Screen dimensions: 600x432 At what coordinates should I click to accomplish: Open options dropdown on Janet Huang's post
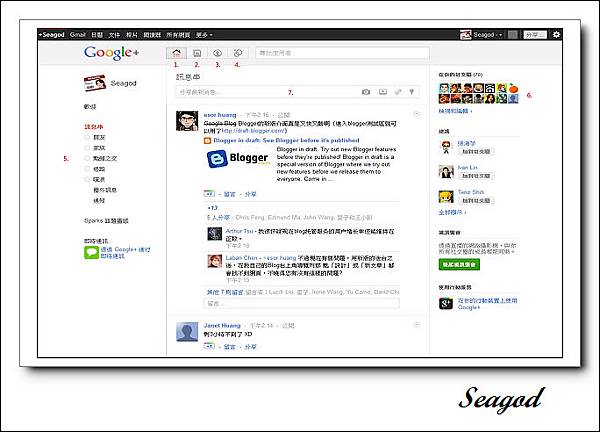pyautogui.click(x=417, y=324)
